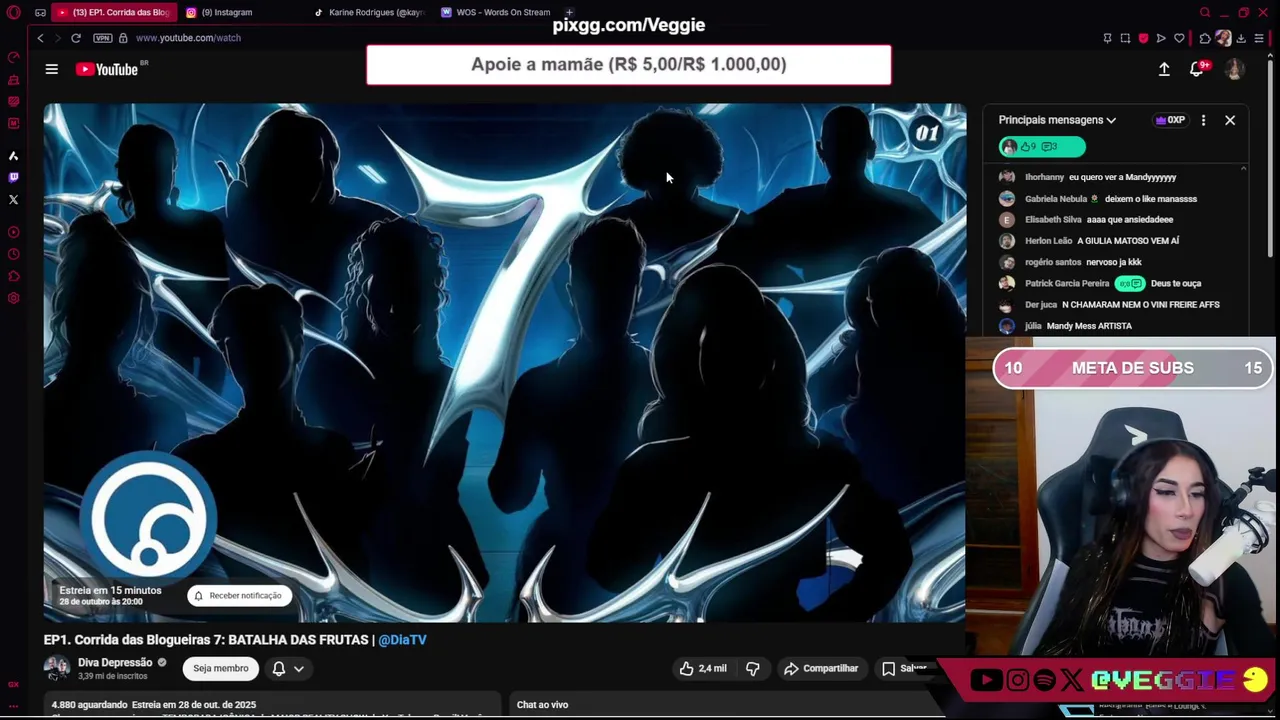Viewport: 1280px width, 720px height.
Task: Expand the Principais mensagens chat filter dropdown
Action: point(1057,120)
